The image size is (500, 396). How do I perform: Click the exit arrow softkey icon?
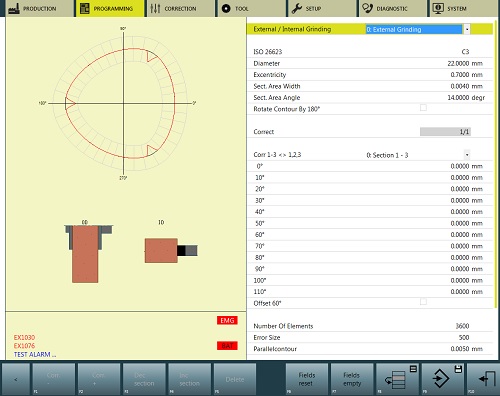483,379
